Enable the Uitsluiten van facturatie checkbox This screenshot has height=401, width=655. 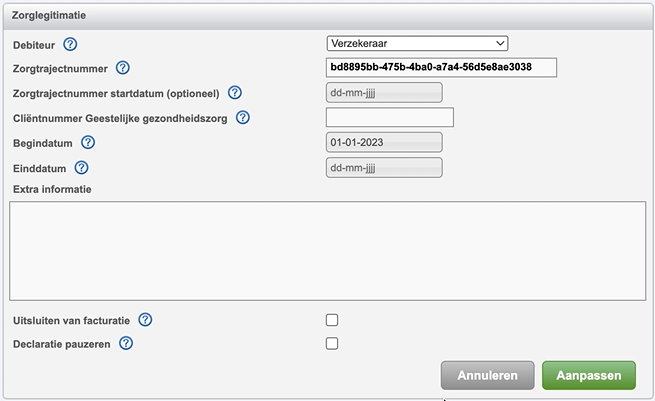pyautogui.click(x=332, y=320)
